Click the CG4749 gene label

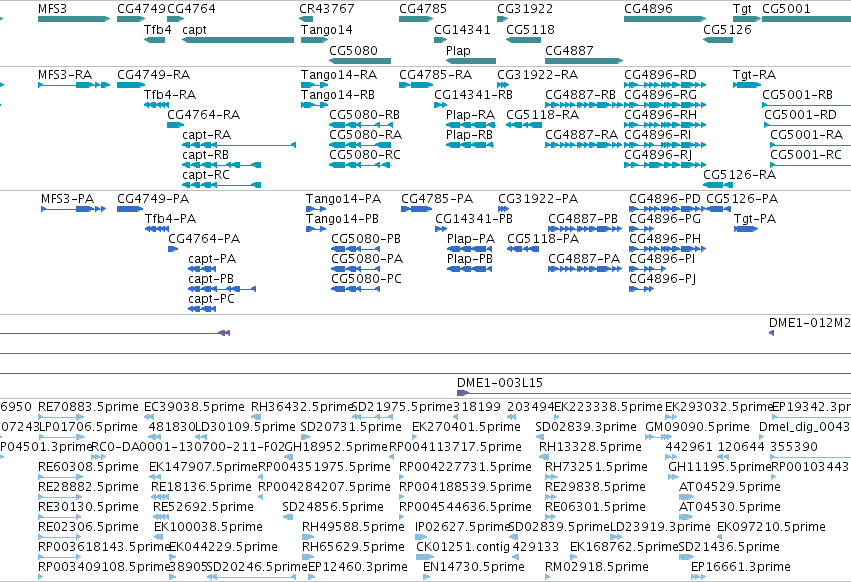coord(141,9)
